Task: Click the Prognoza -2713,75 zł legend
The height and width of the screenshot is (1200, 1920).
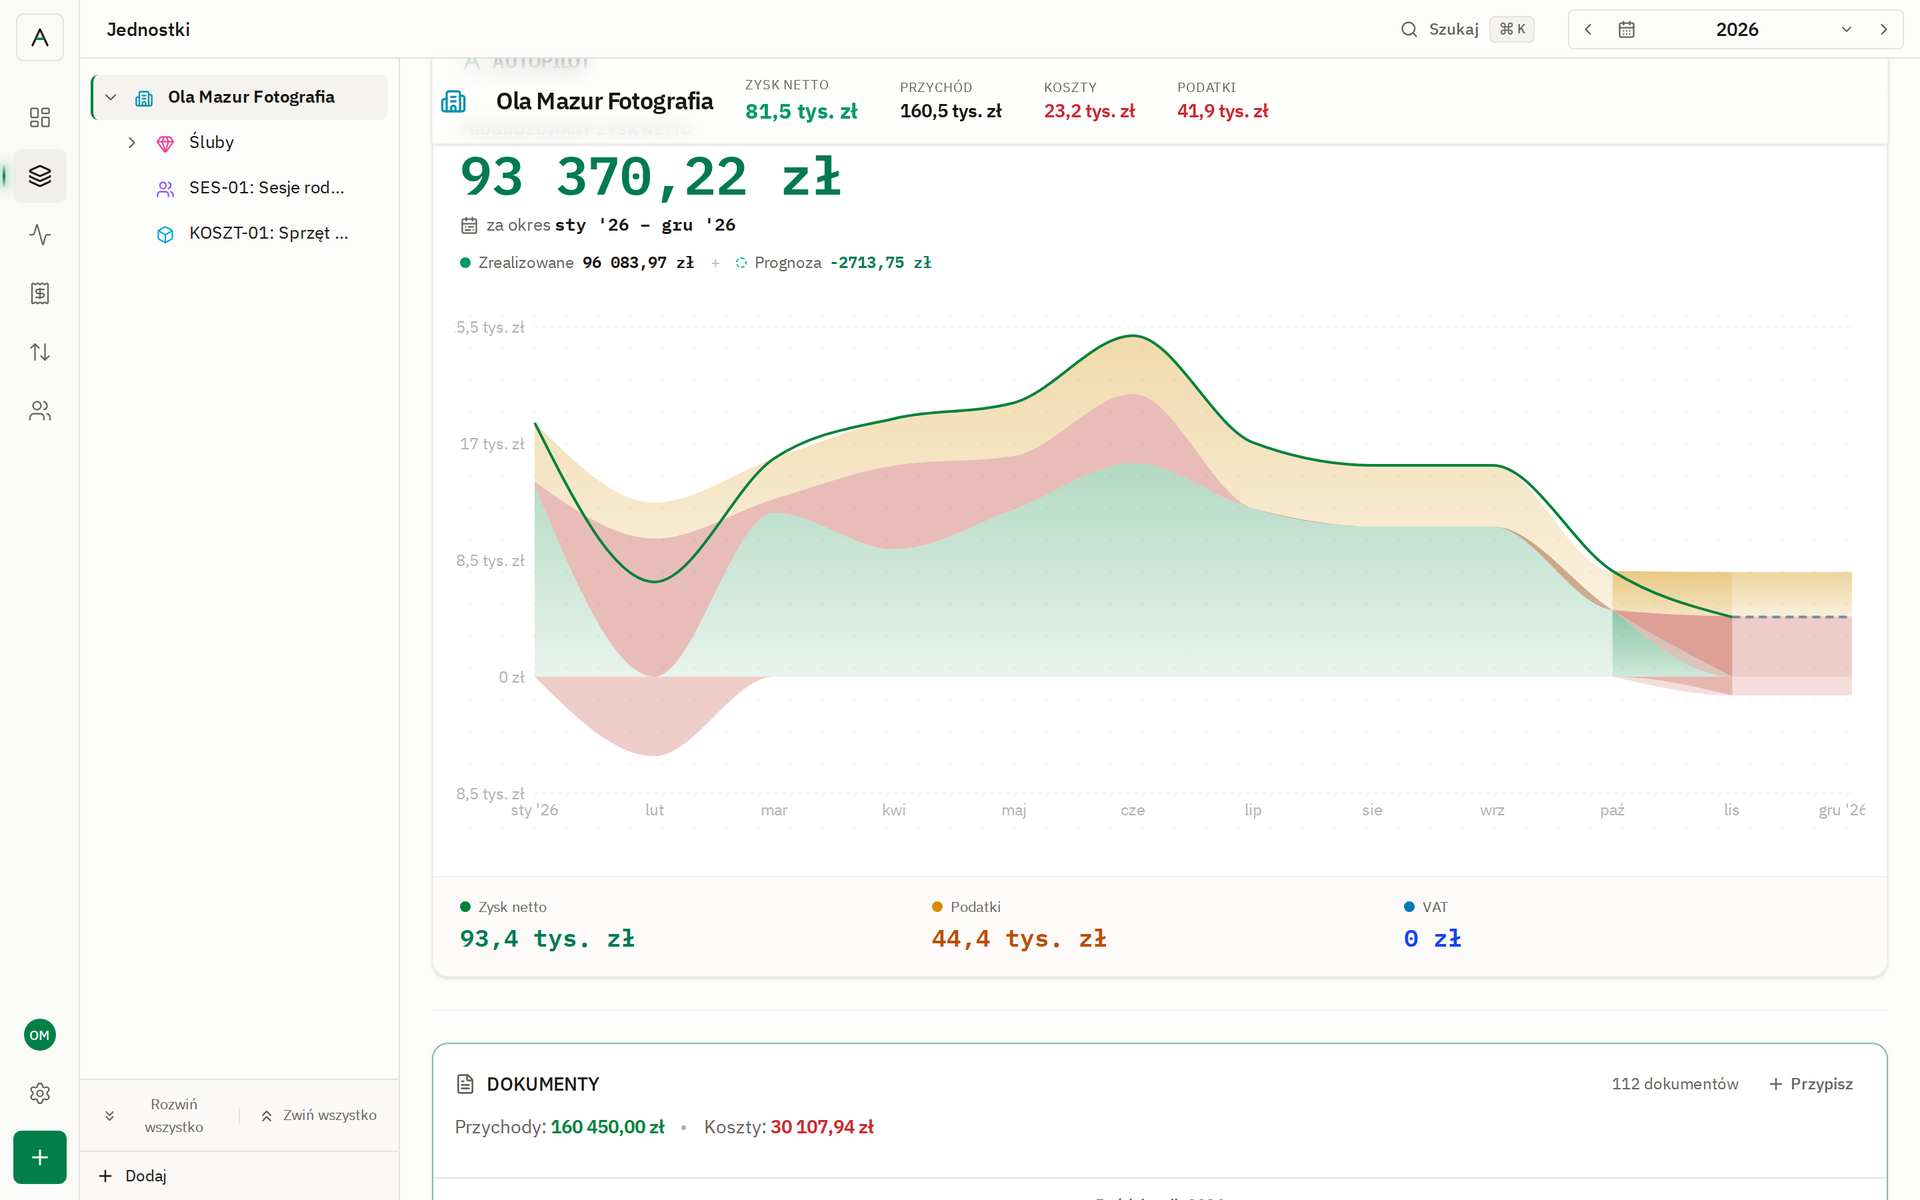Action: (833, 263)
